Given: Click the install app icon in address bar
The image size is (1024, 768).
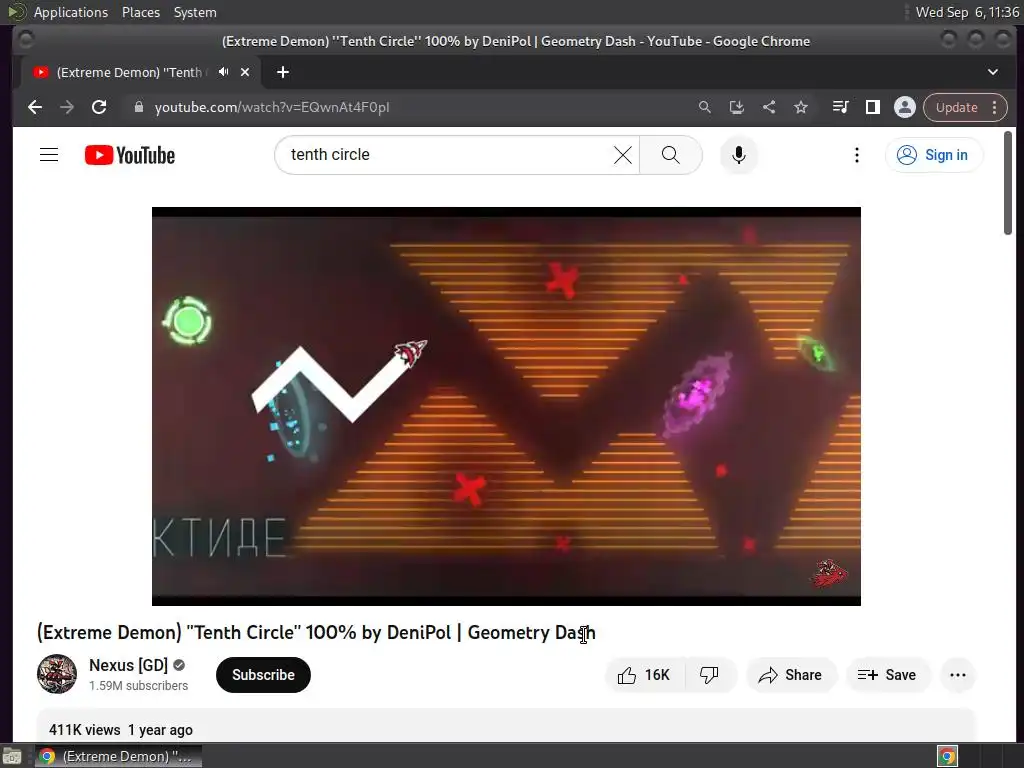Looking at the screenshot, I should (737, 107).
